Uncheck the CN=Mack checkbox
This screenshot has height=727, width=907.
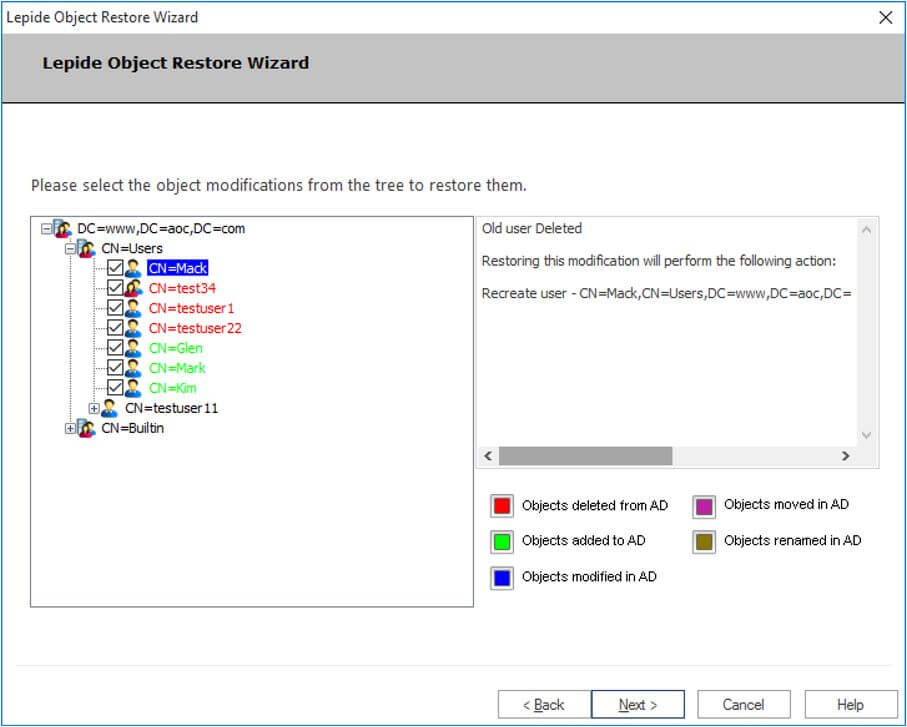click(115, 268)
